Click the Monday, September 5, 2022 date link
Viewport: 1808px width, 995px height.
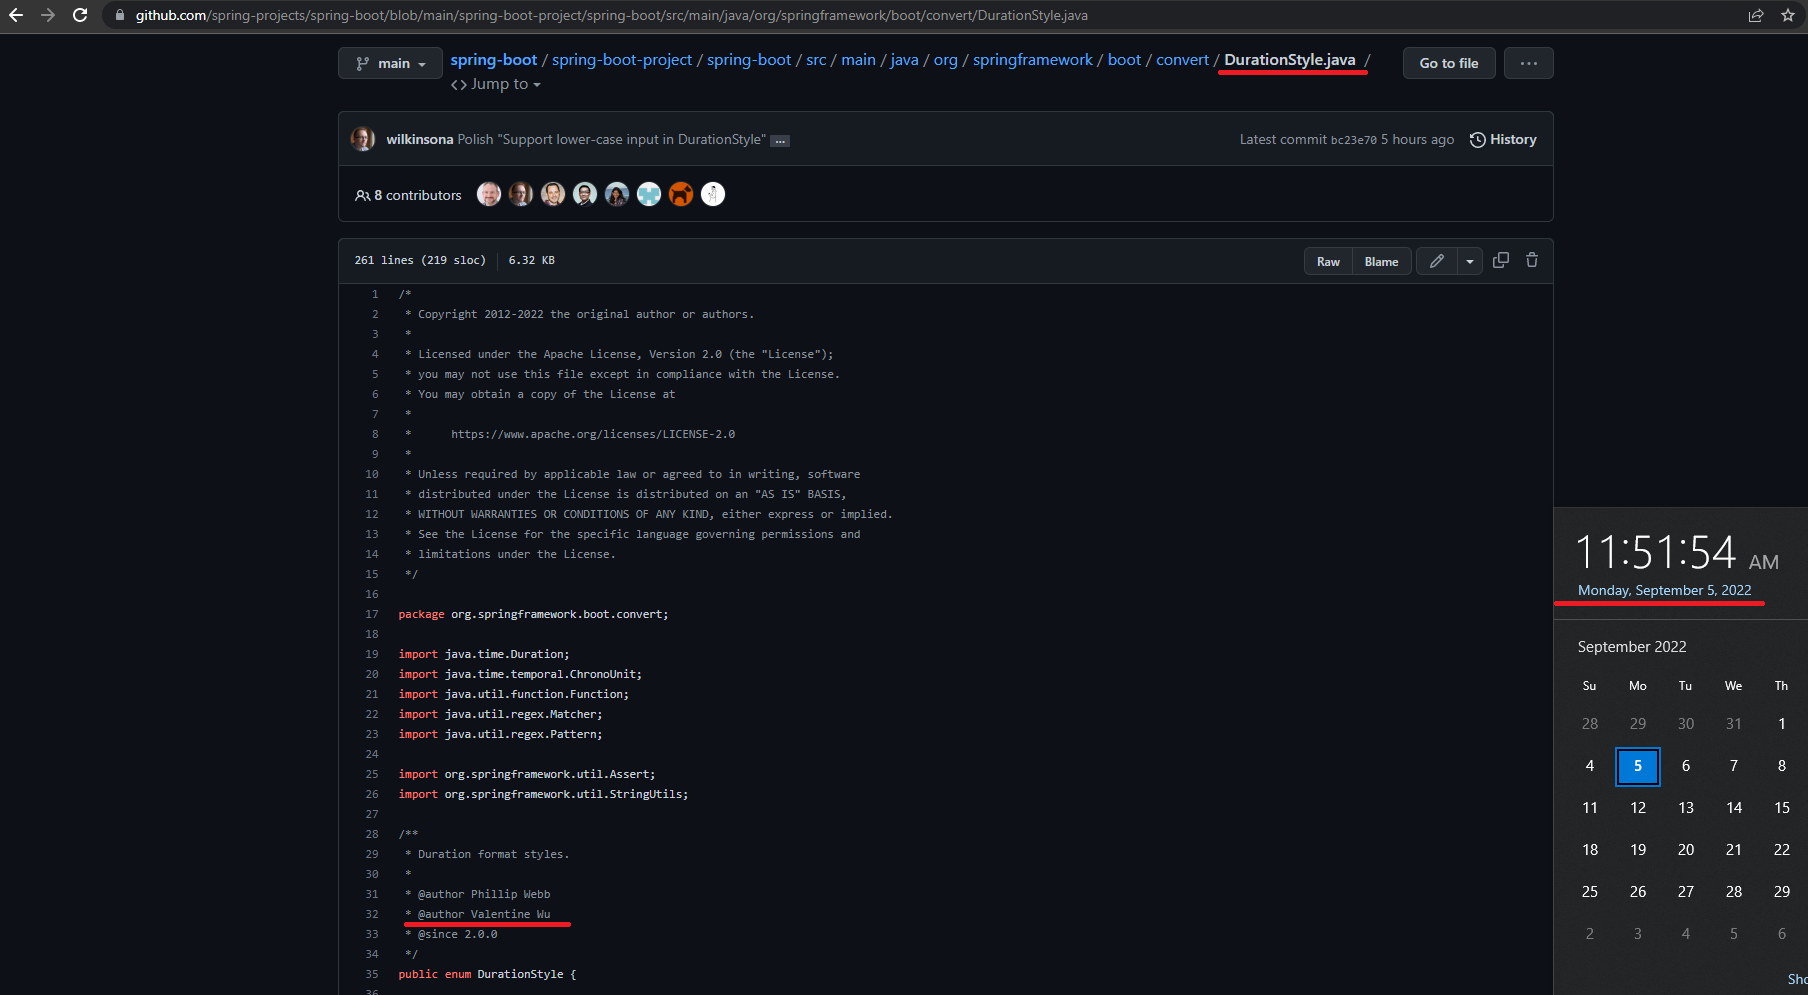pyautogui.click(x=1664, y=590)
